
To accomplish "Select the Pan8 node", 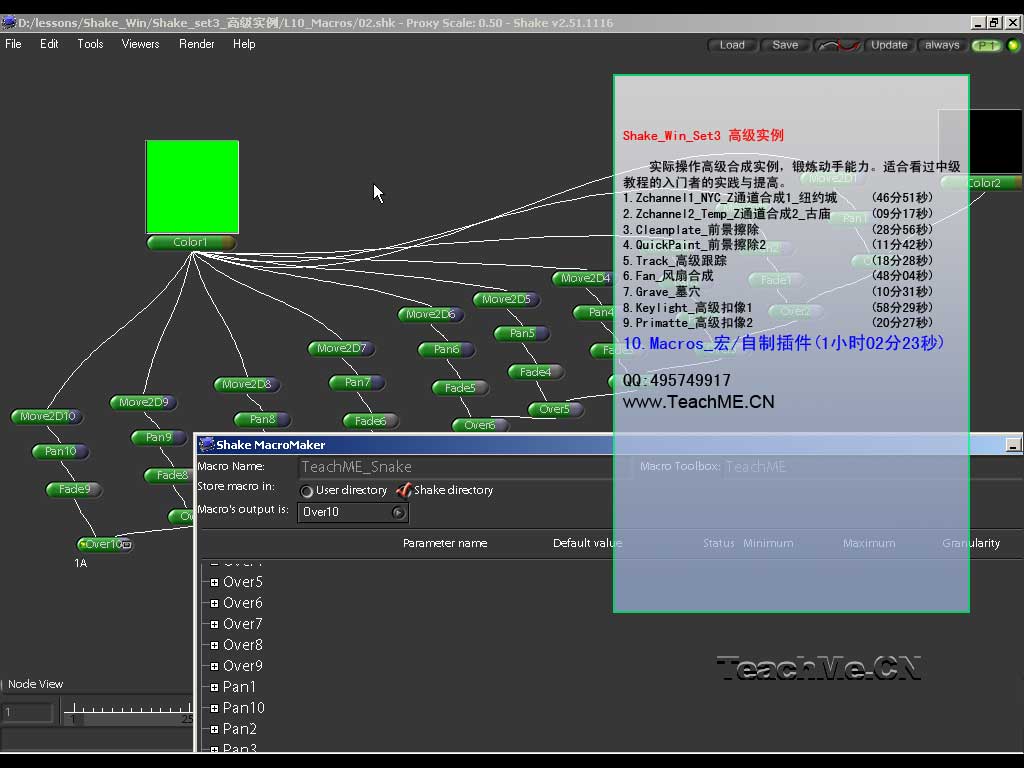I will click(262, 419).
